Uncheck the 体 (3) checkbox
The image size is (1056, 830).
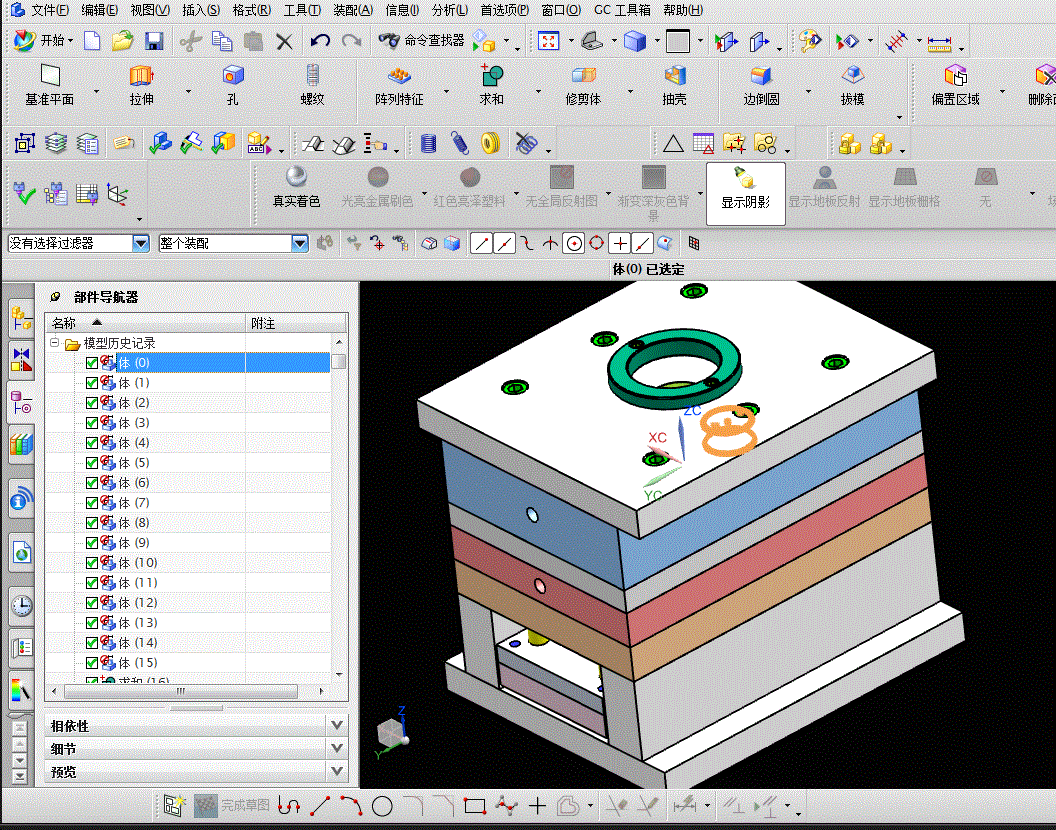click(x=92, y=423)
